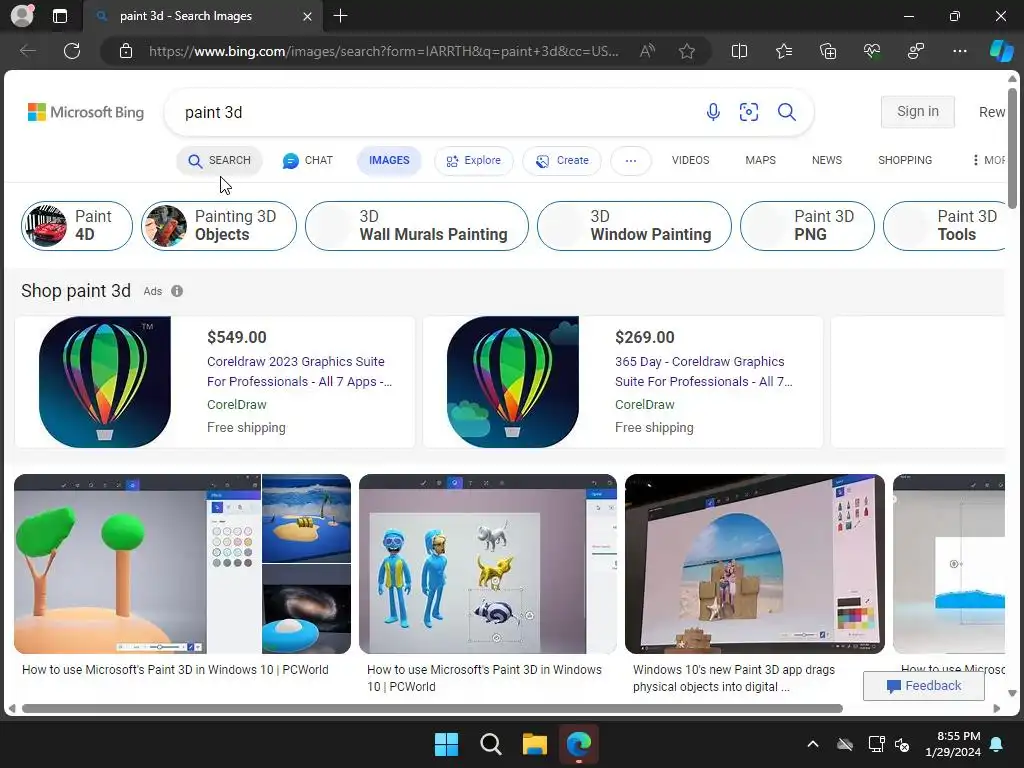1024x768 pixels.
Task: Select the Paint 3D Tools chip
Action: coord(945,226)
